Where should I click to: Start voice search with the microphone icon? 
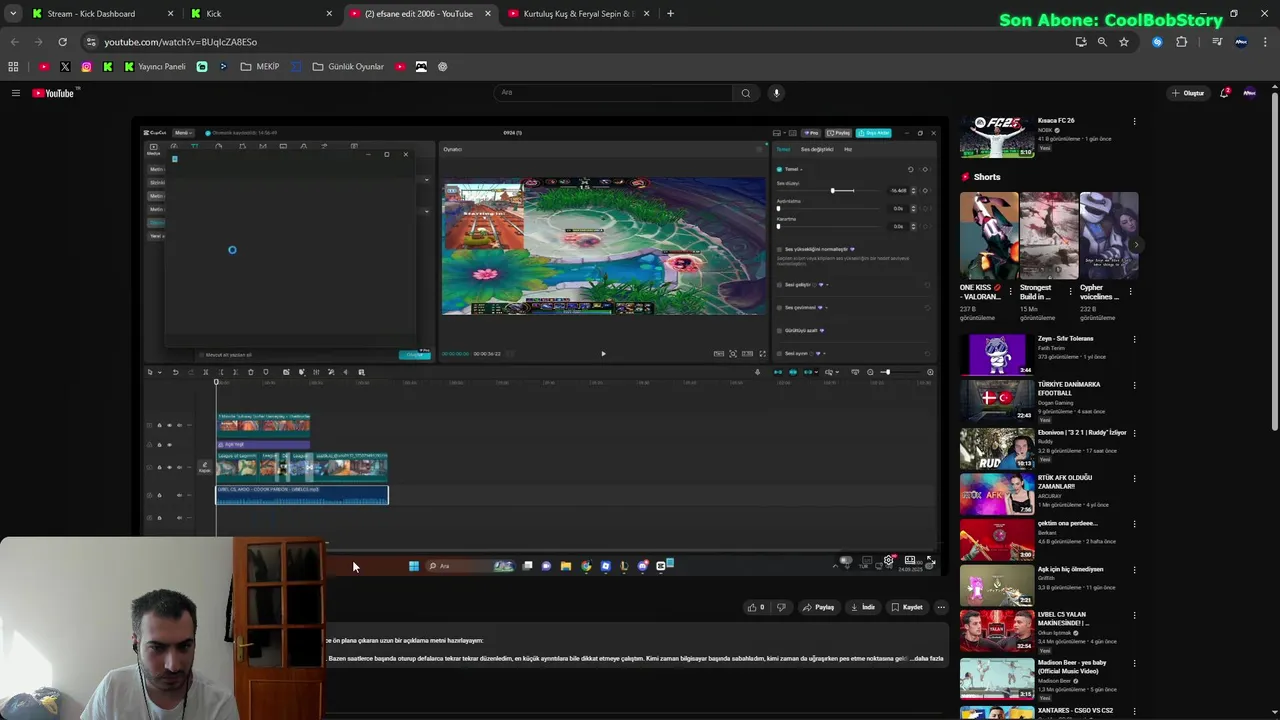[x=776, y=93]
